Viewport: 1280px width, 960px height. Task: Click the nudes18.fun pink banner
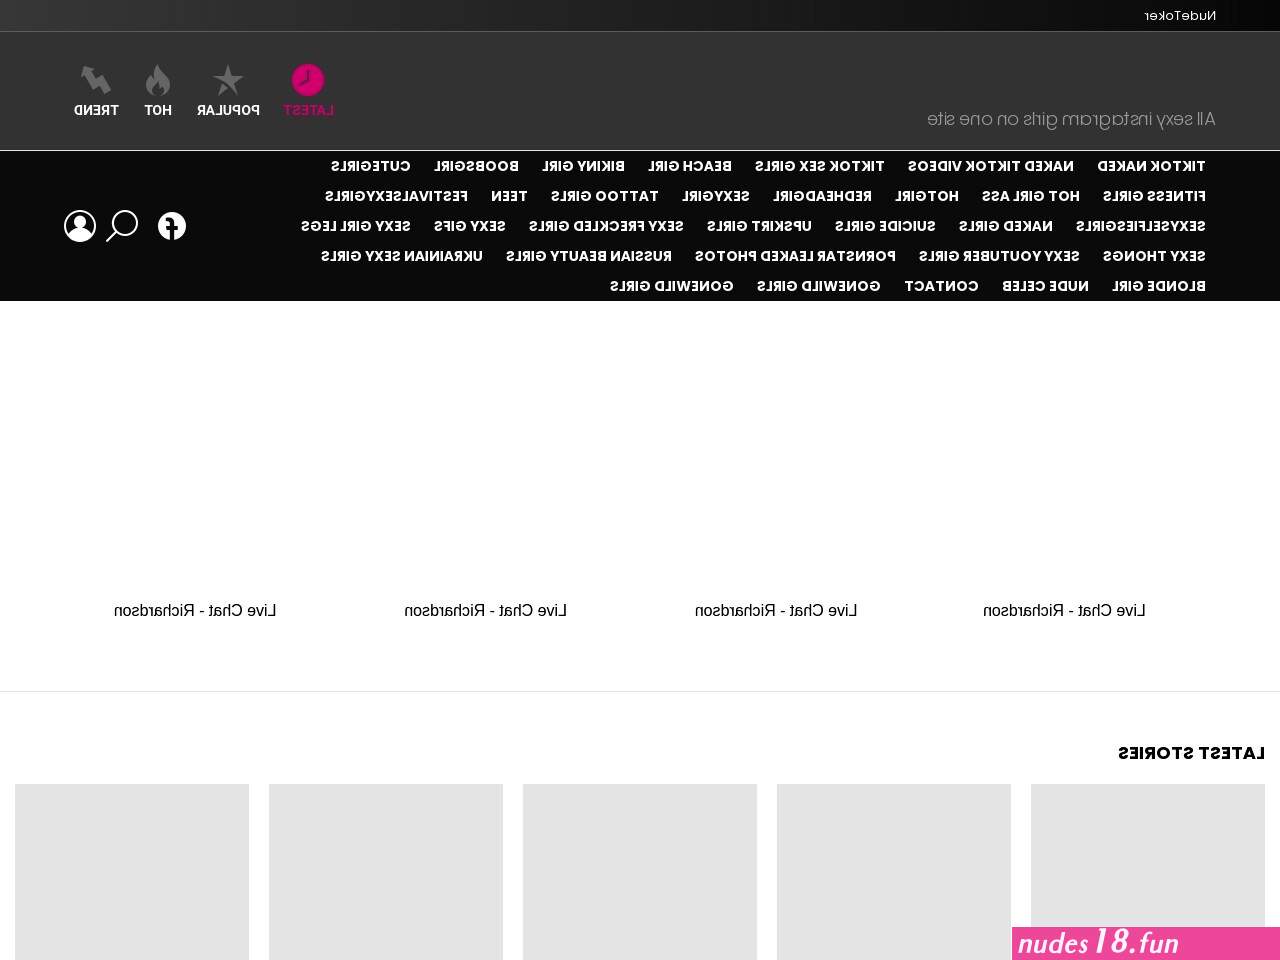click(1146, 943)
